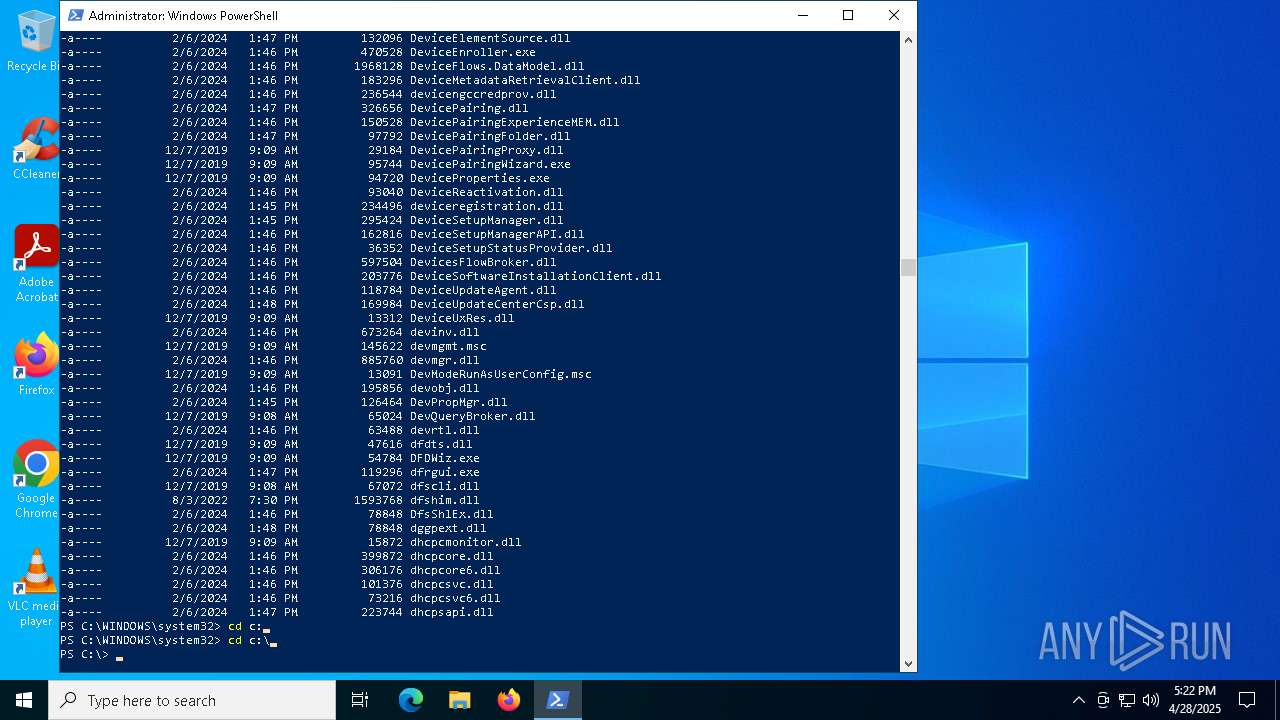
Task: Click the taskbar search box
Action: pos(192,700)
